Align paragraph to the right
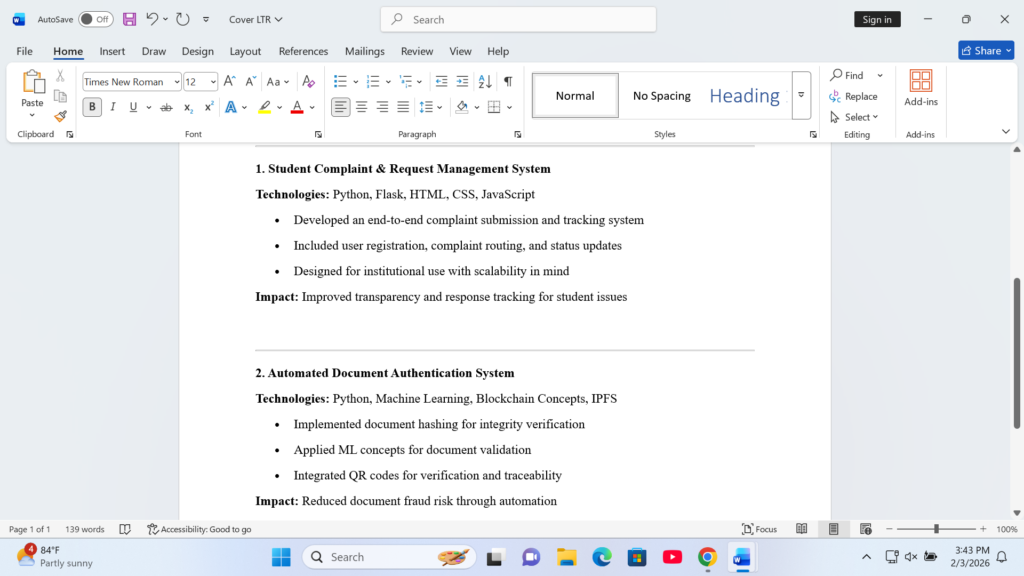The width and height of the screenshot is (1024, 576). (382, 107)
